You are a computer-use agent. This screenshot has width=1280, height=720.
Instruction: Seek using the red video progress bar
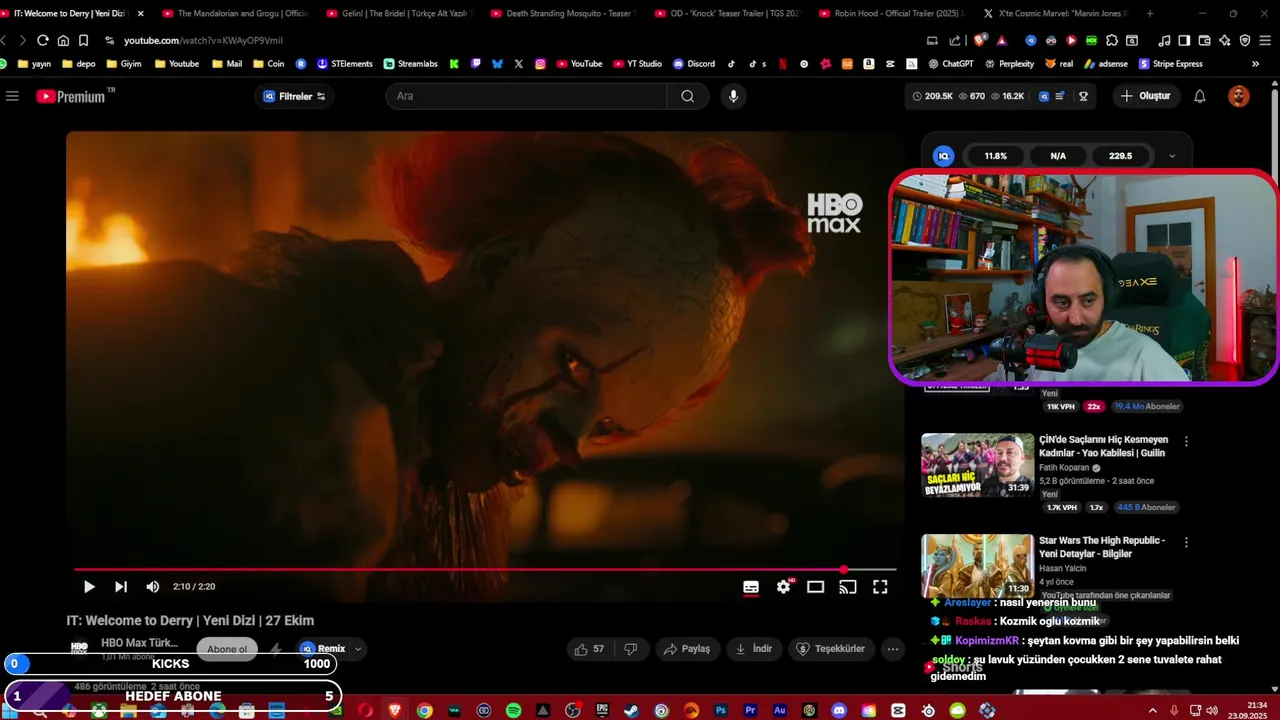(x=485, y=570)
